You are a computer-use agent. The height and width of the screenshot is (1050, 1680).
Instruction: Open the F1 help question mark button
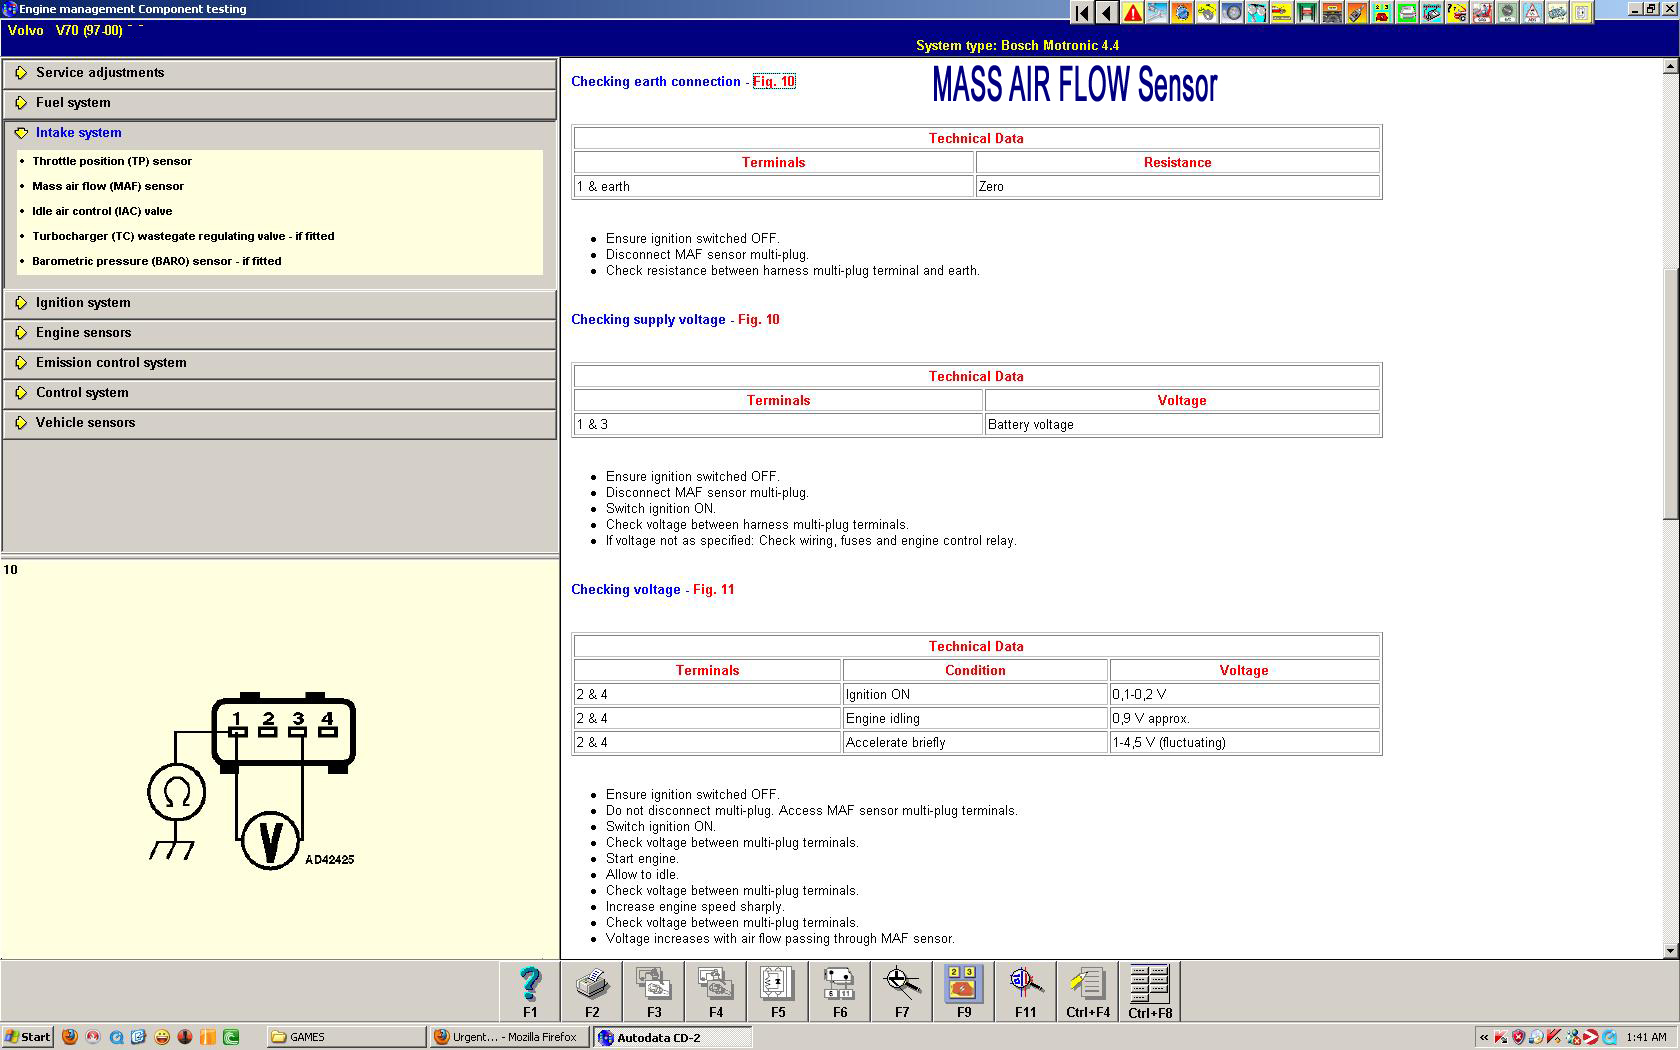coord(530,991)
